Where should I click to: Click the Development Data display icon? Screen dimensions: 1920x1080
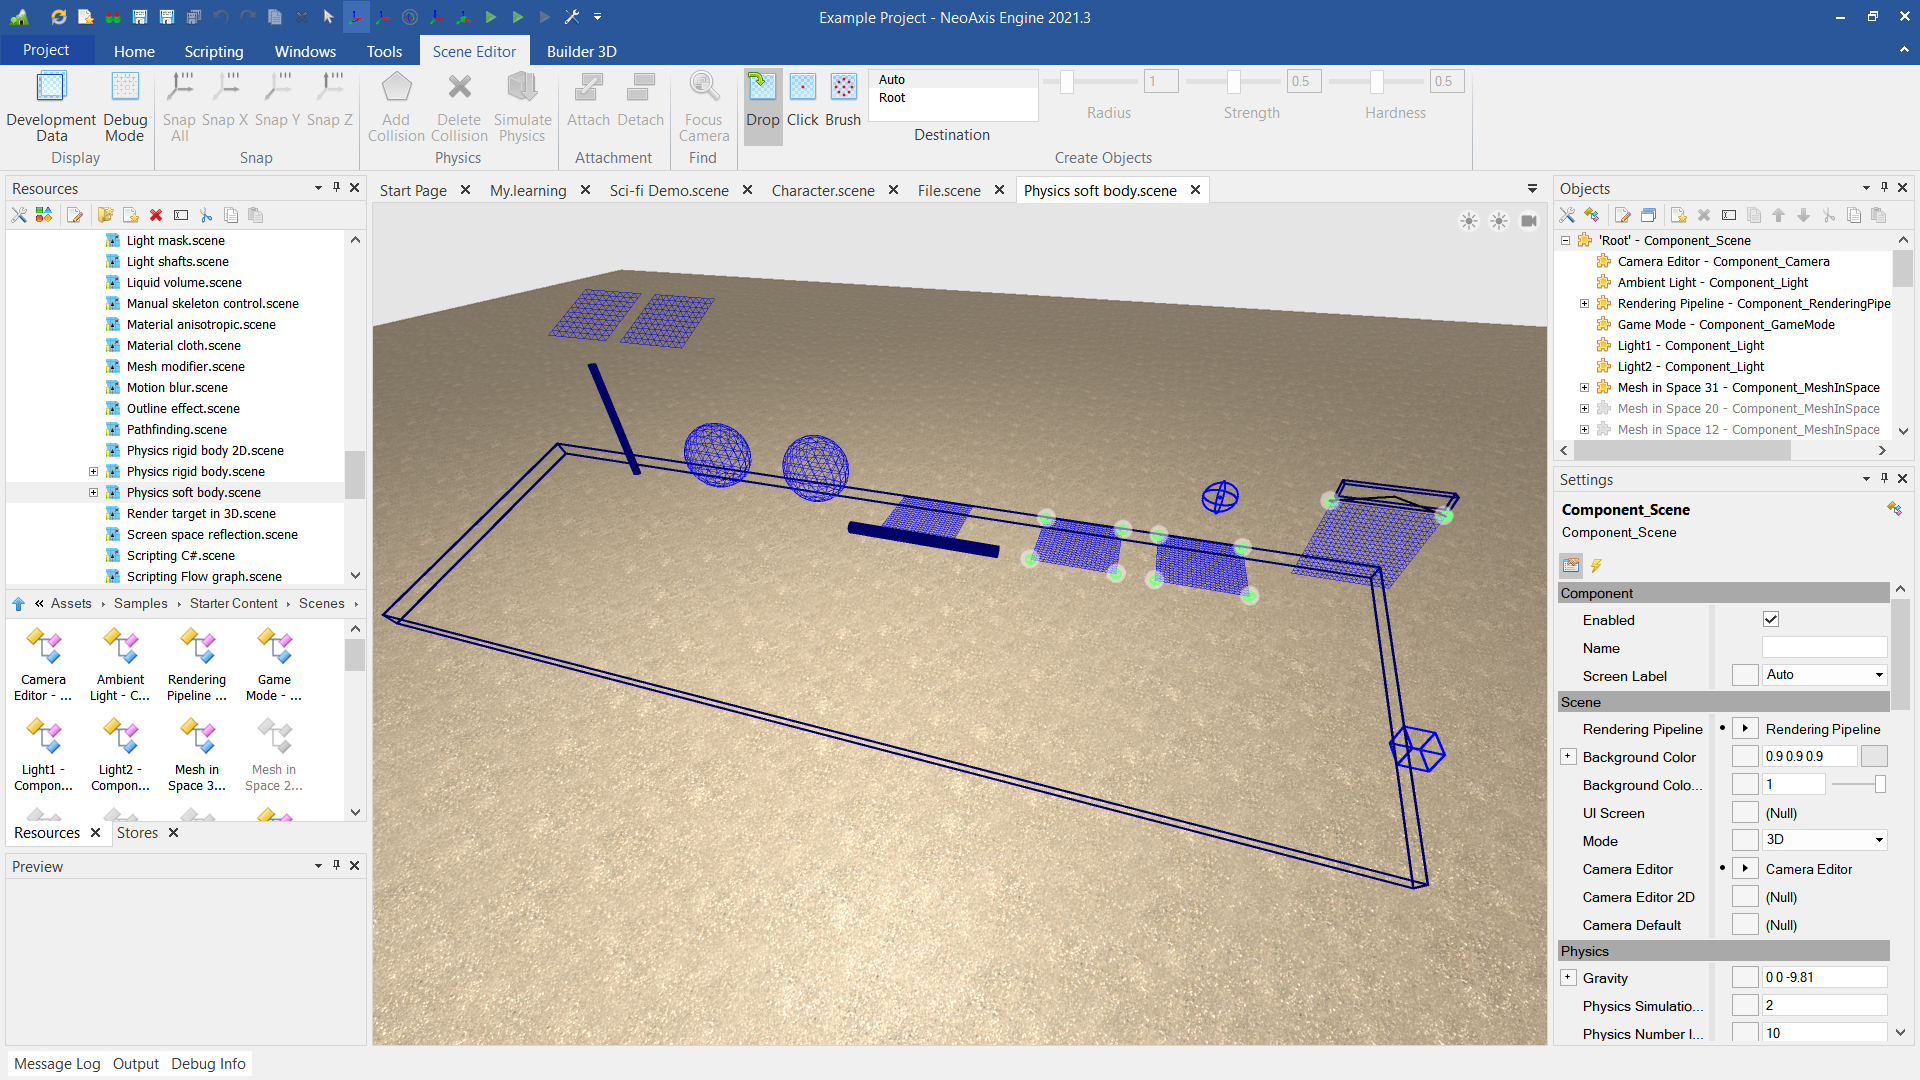[51, 87]
